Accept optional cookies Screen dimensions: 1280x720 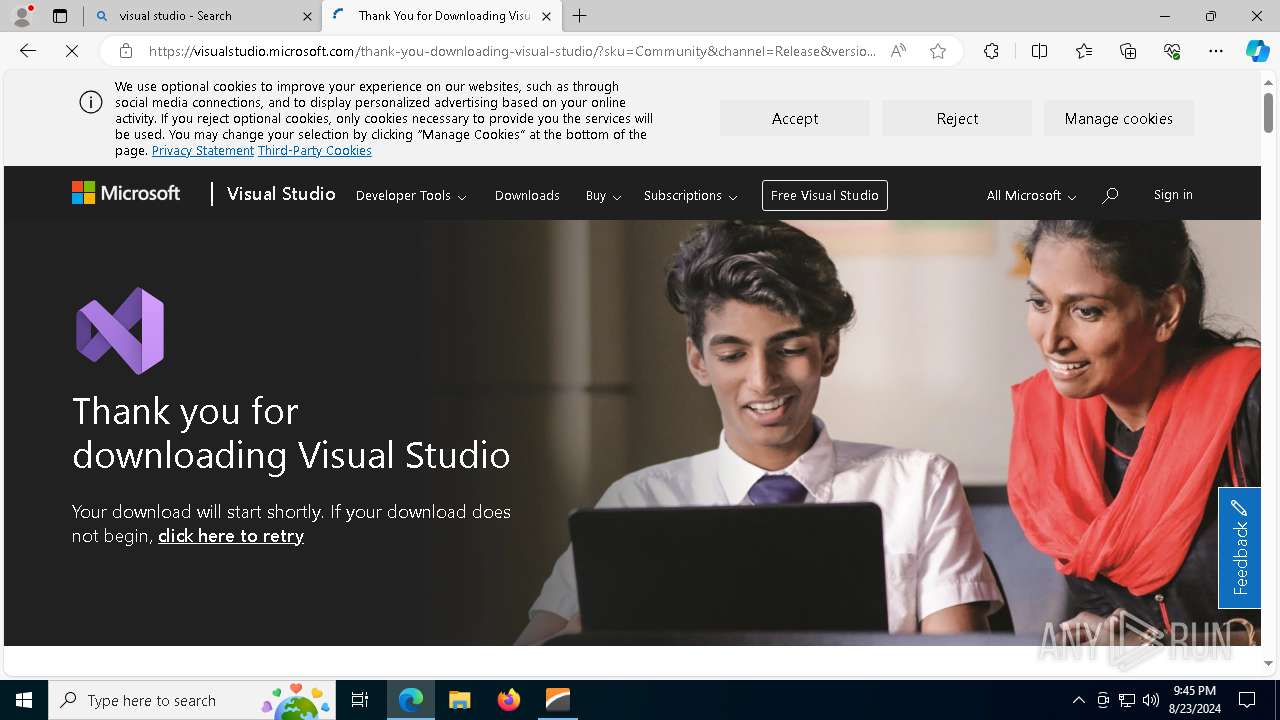coord(795,118)
